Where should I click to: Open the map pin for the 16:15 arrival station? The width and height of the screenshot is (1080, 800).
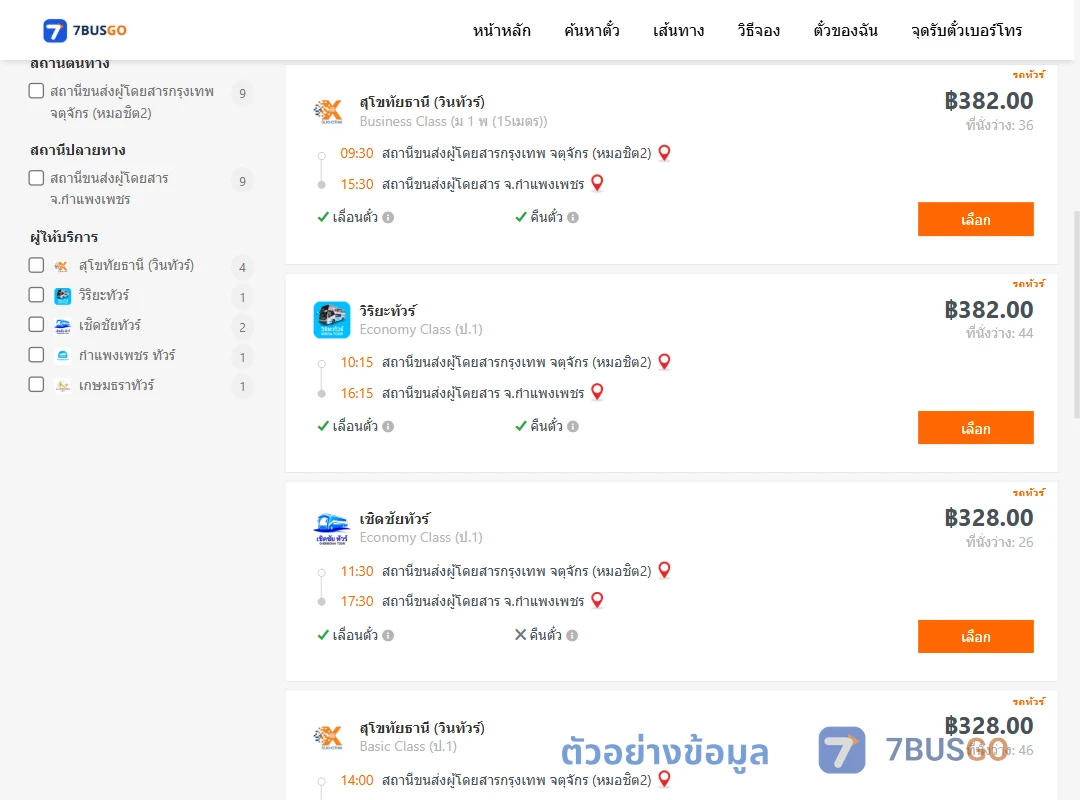tap(598, 392)
